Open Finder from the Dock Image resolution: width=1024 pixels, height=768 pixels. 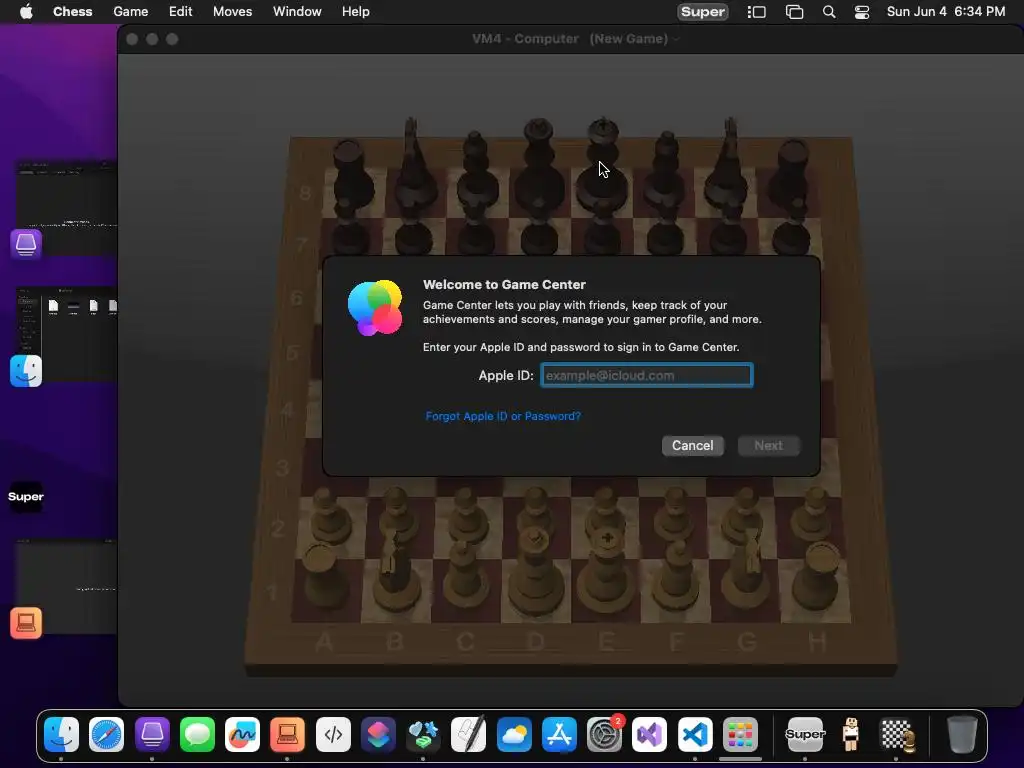tap(61, 735)
